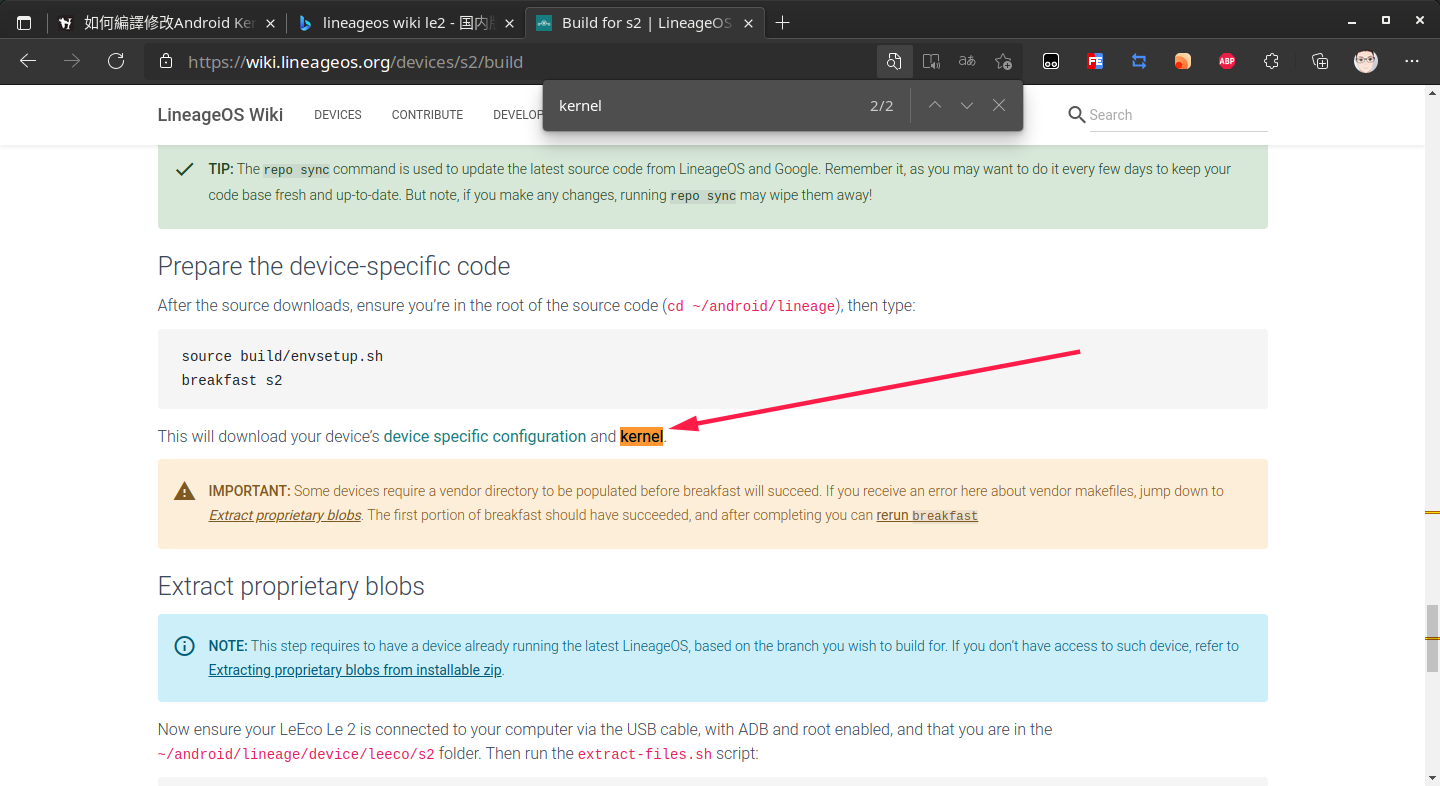
Task: Open the FE extension icon
Action: coord(1095,62)
